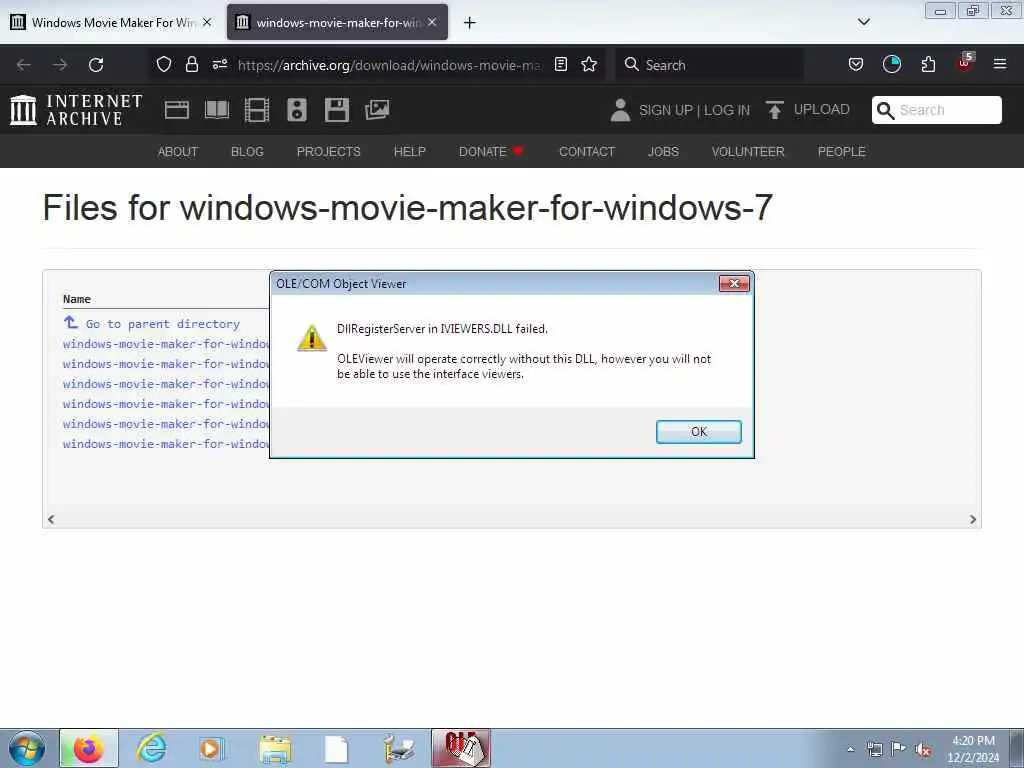This screenshot has height=768, width=1024.
Task: Open the Texts book icon
Action: point(217,110)
